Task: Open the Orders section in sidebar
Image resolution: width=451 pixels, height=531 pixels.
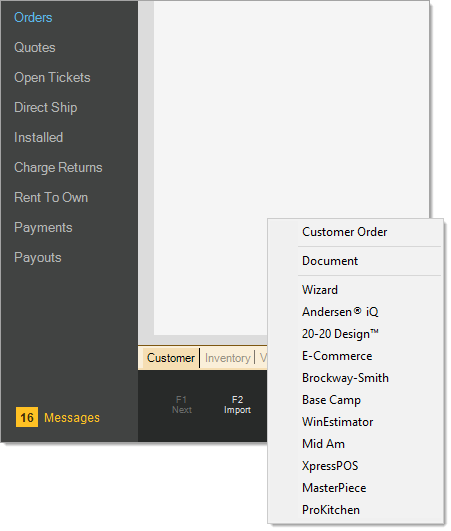Action: click(33, 18)
